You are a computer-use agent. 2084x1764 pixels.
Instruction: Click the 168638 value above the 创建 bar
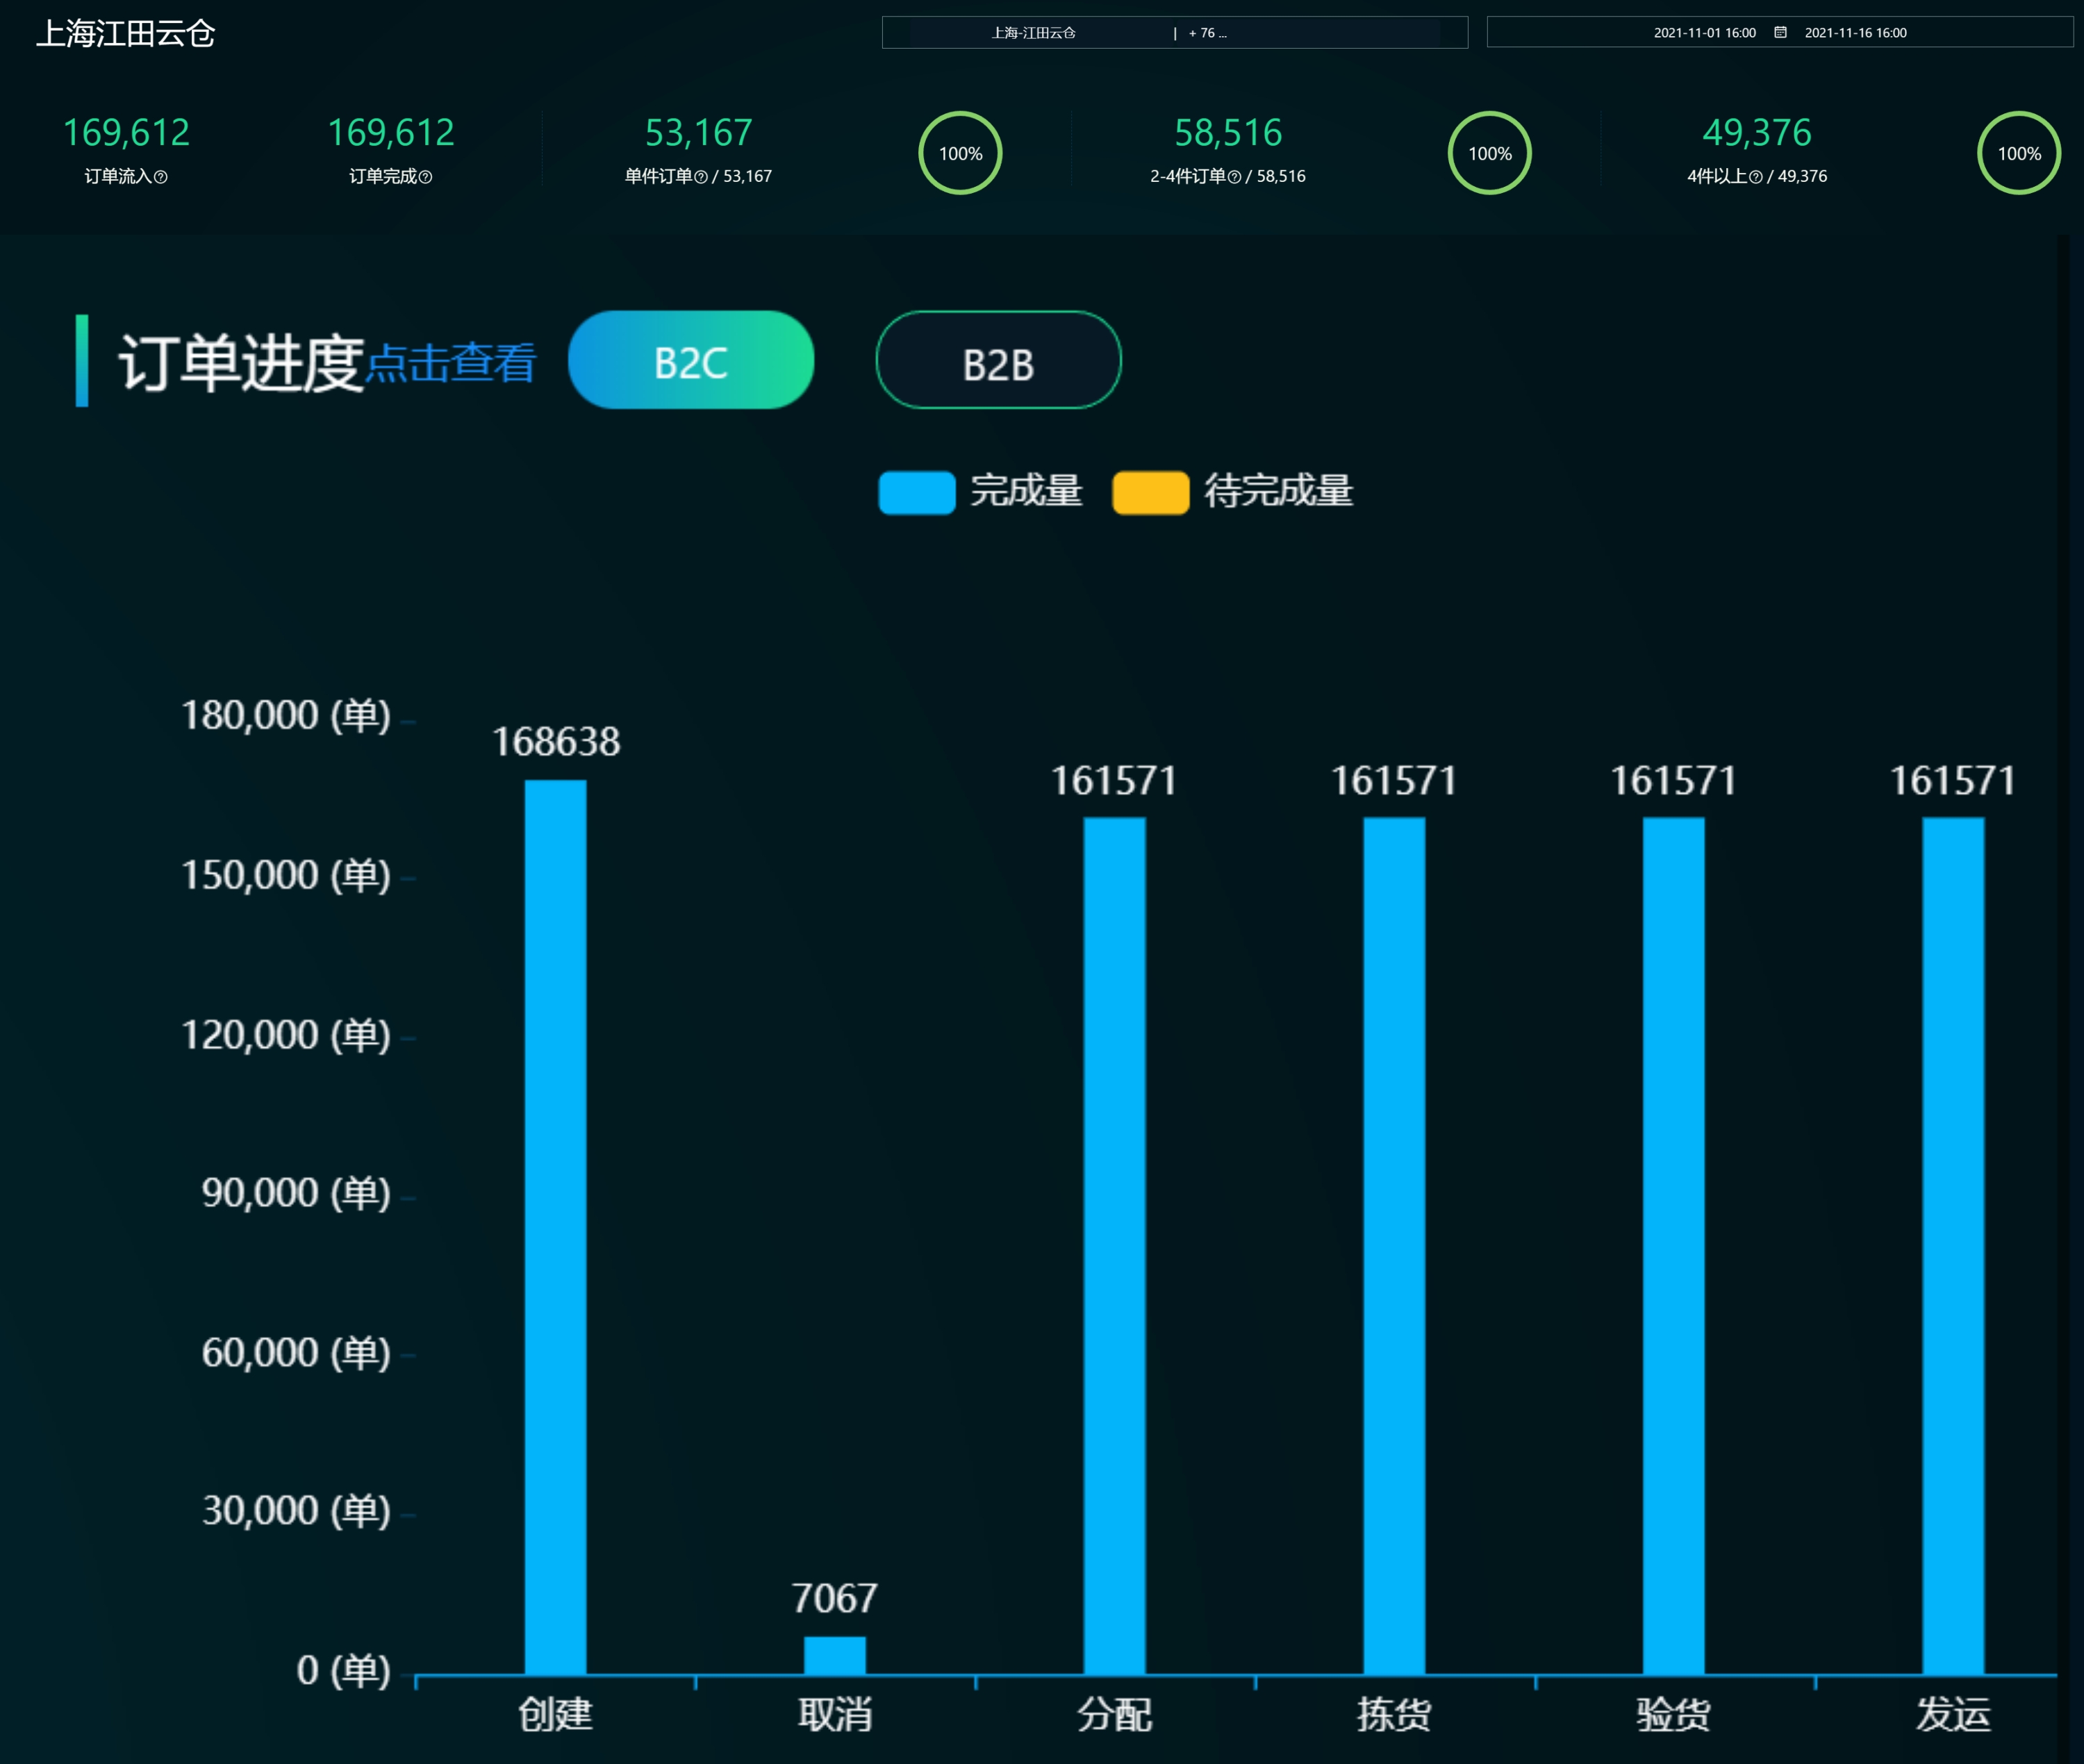pos(556,742)
